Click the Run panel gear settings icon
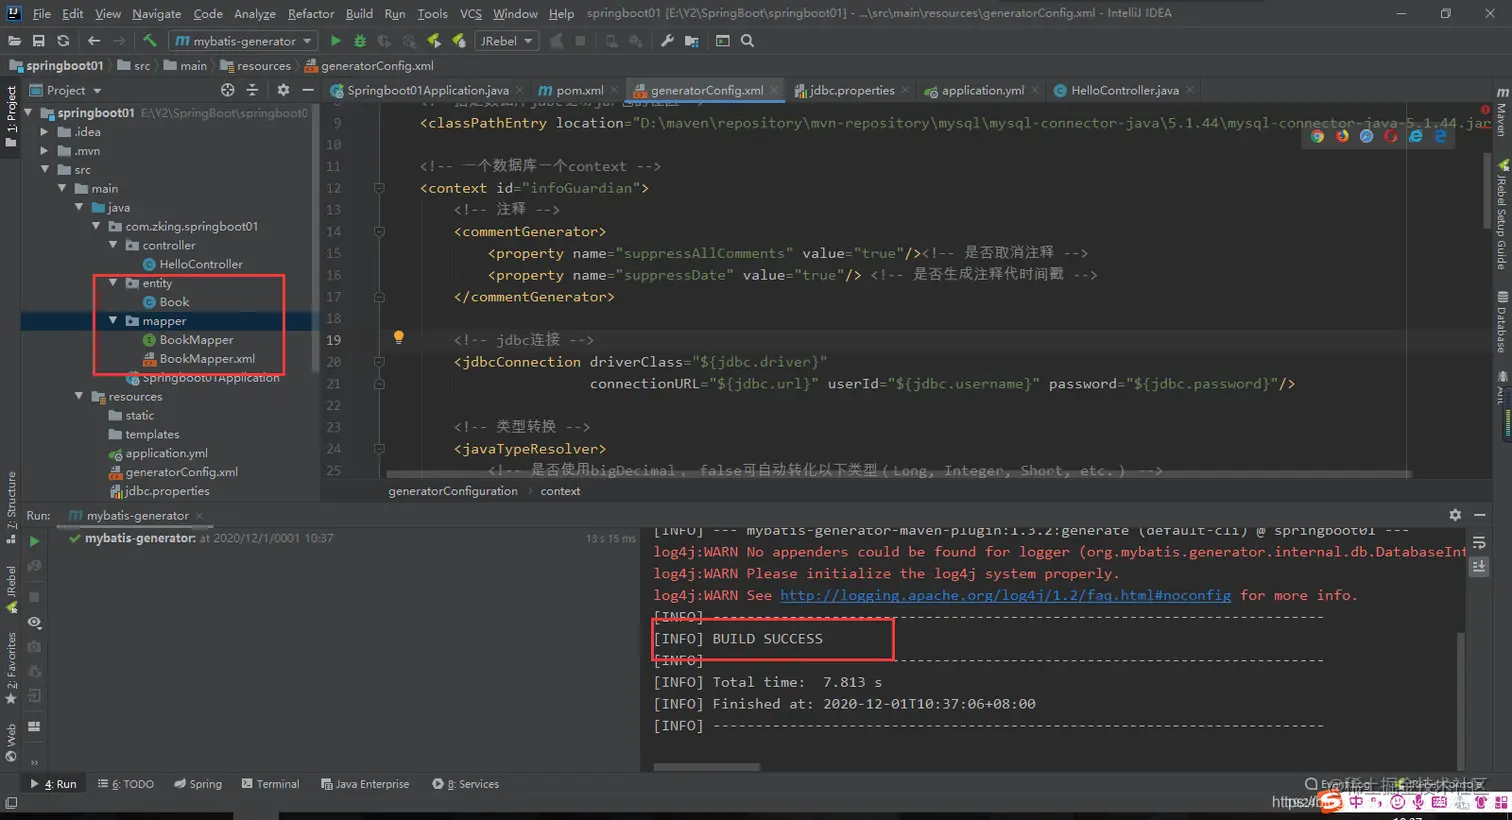The image size is (1512, 820). click(x=1455, y=515)
